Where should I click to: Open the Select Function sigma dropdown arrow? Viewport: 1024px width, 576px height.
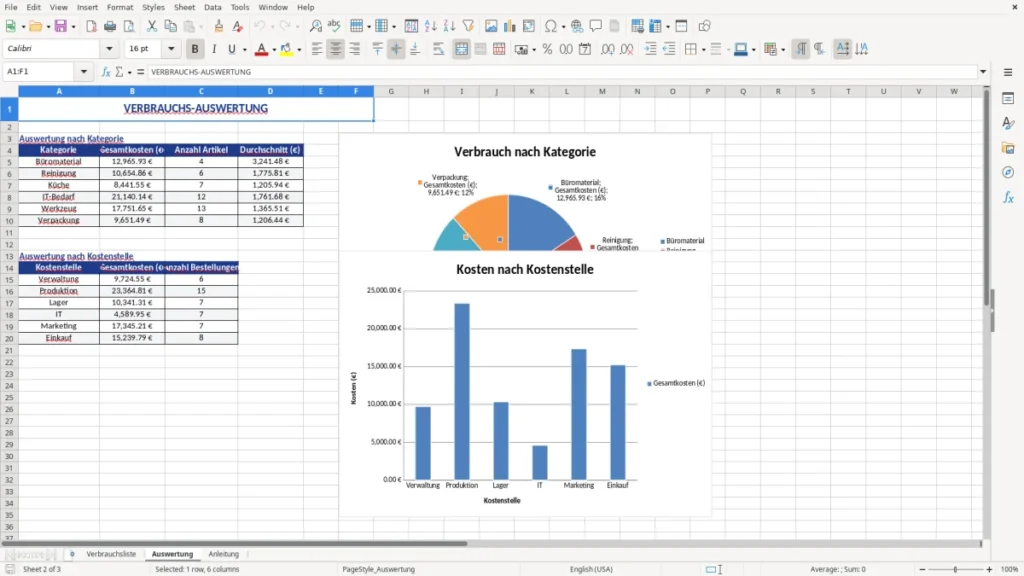coord(129,72)
